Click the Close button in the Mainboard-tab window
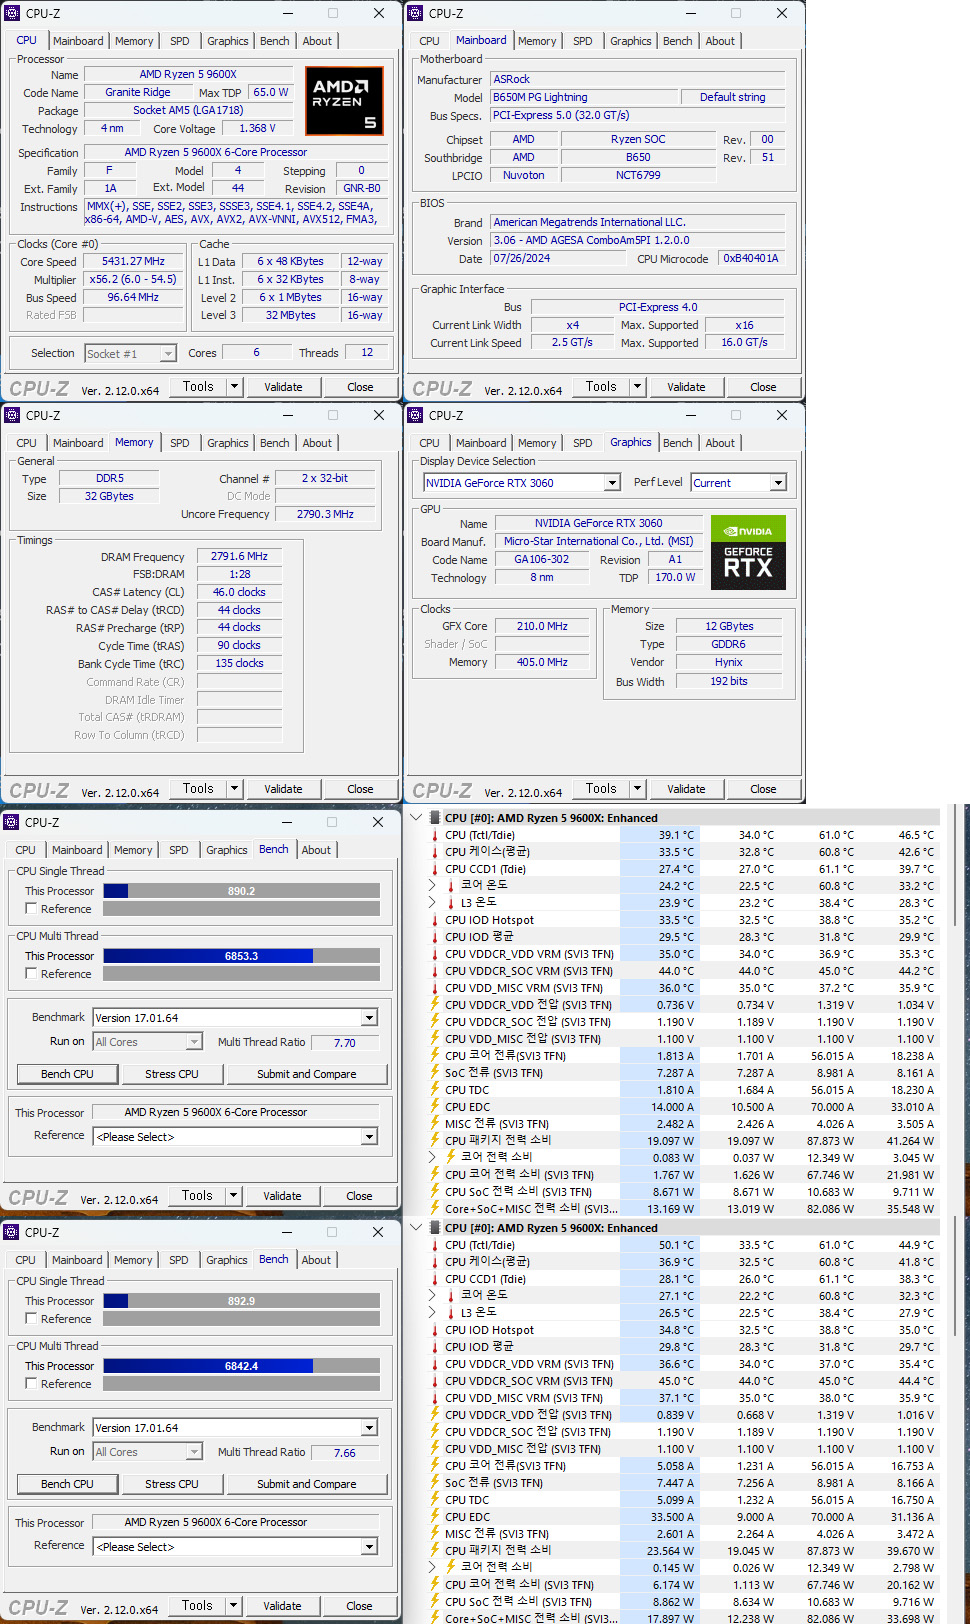This screenshot has width=970, height=1624. (x=763, y=387)
